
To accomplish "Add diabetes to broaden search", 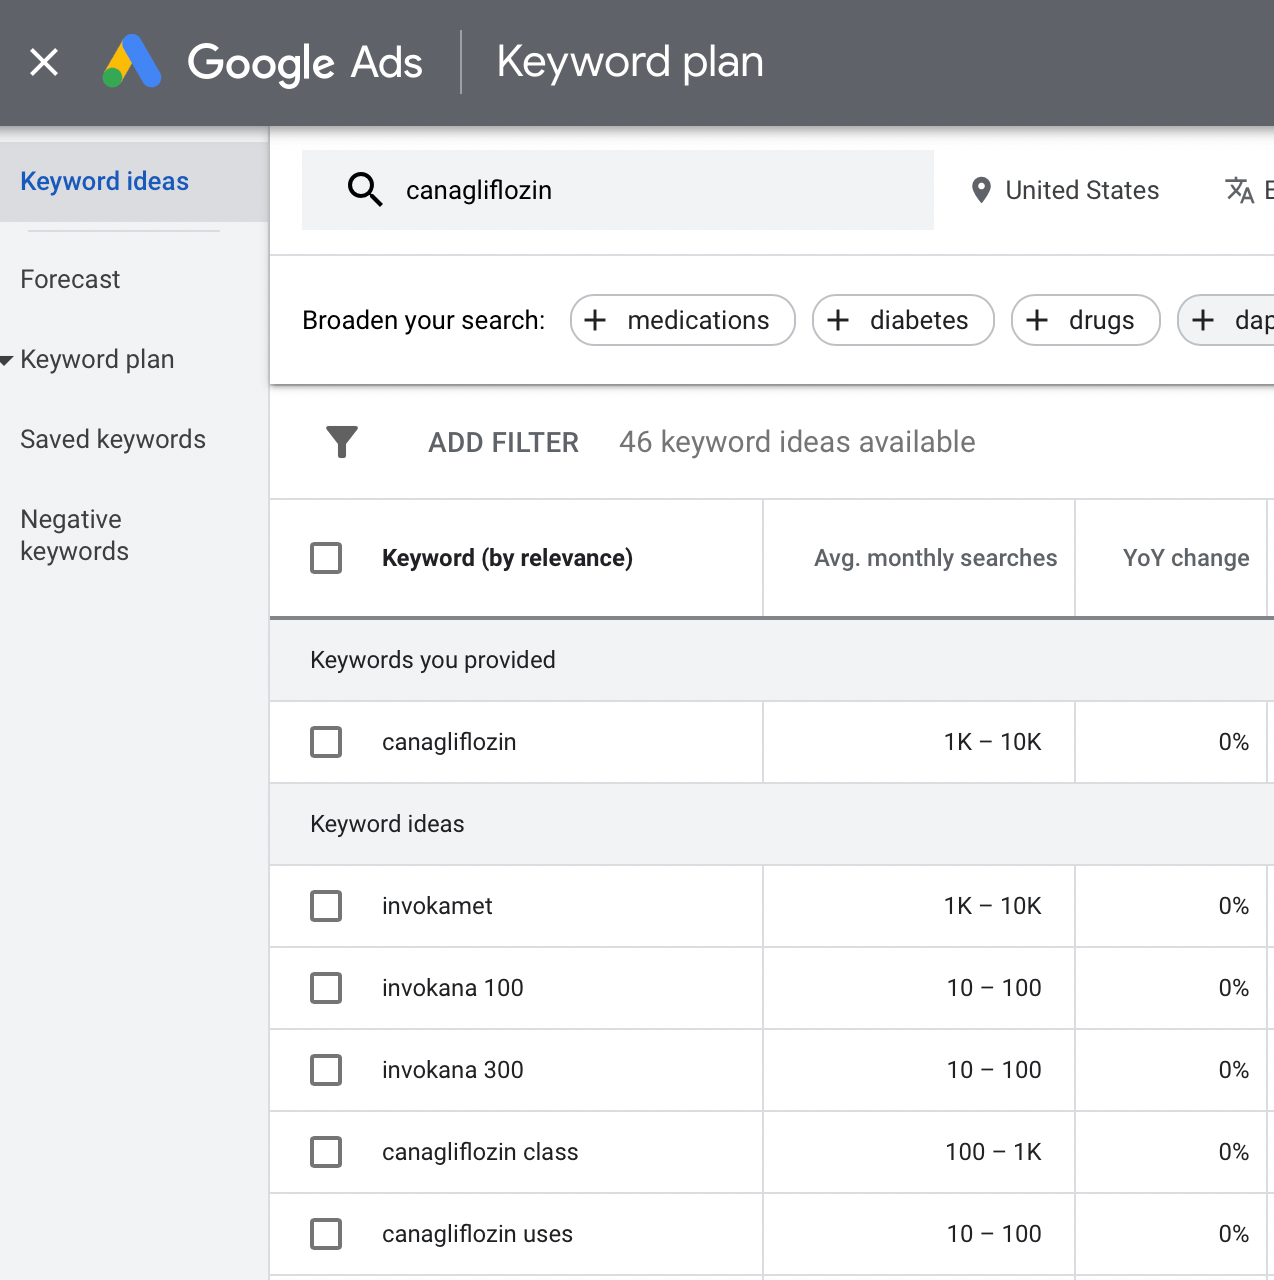I will (903, 320).
